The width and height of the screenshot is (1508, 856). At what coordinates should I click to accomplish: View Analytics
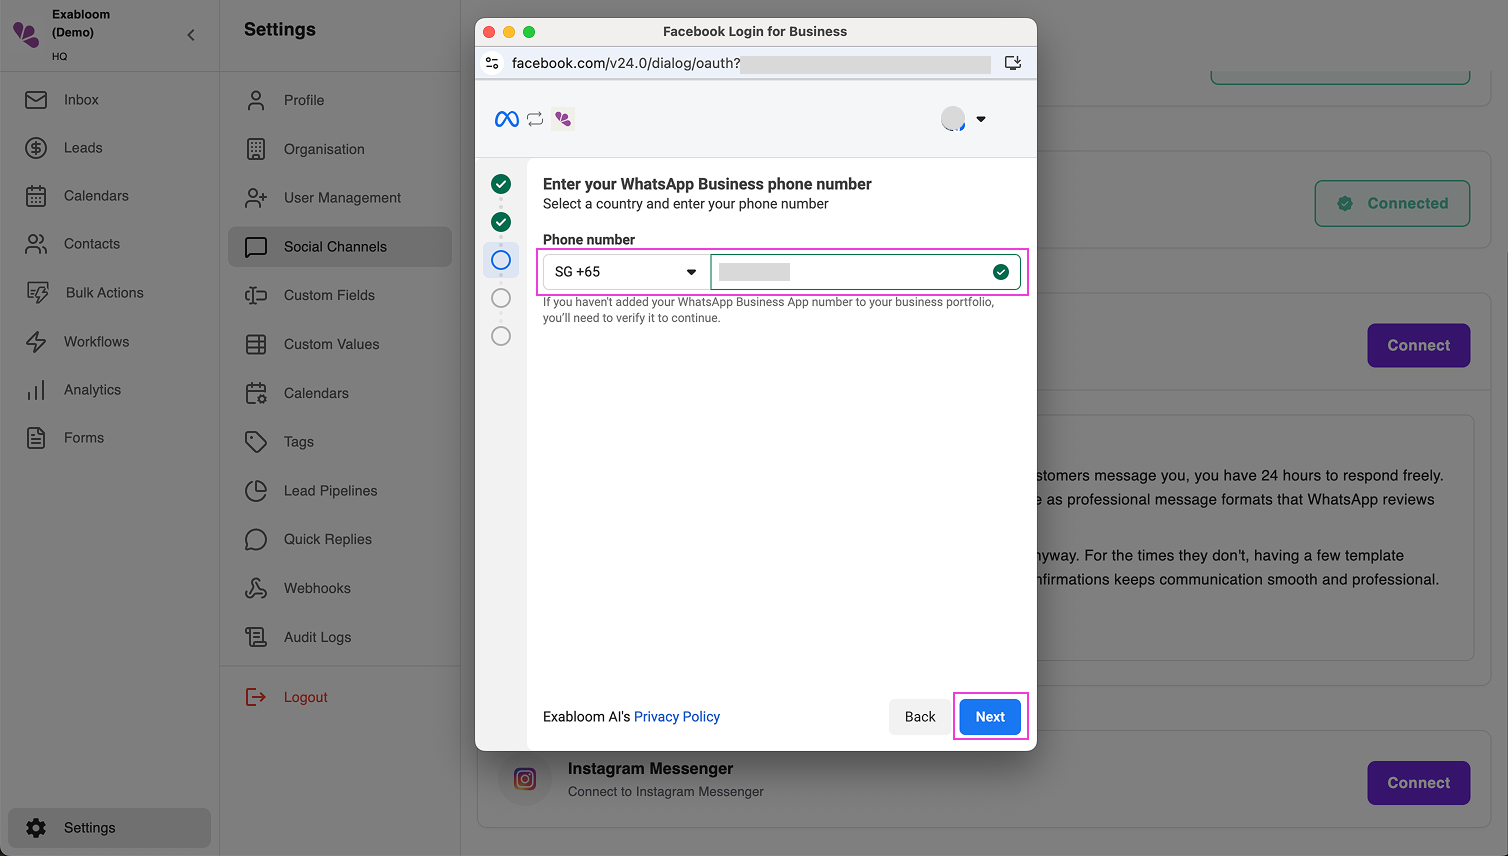click(92, 389)
